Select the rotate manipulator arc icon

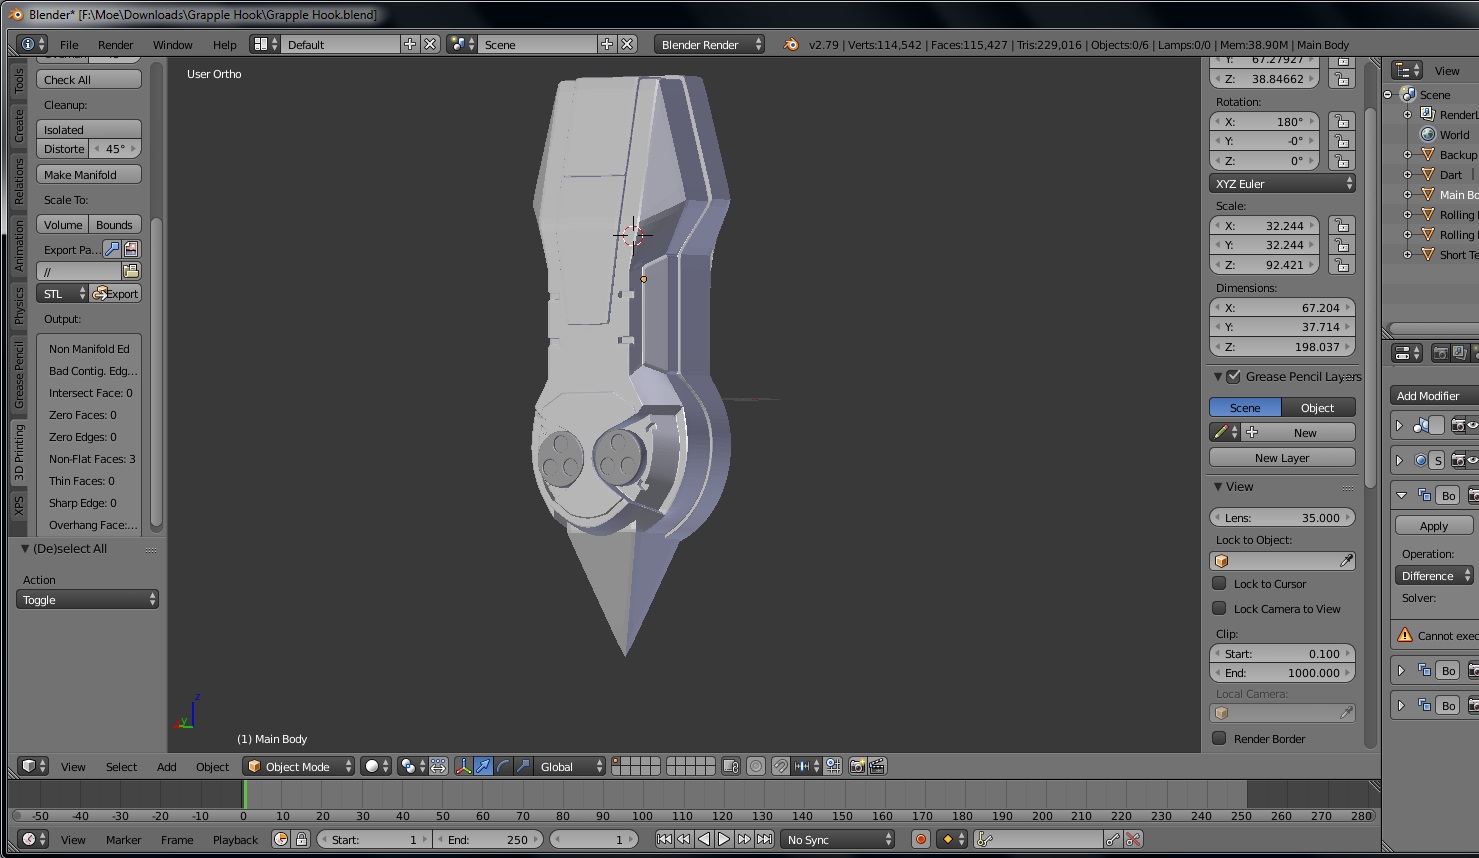503,766
